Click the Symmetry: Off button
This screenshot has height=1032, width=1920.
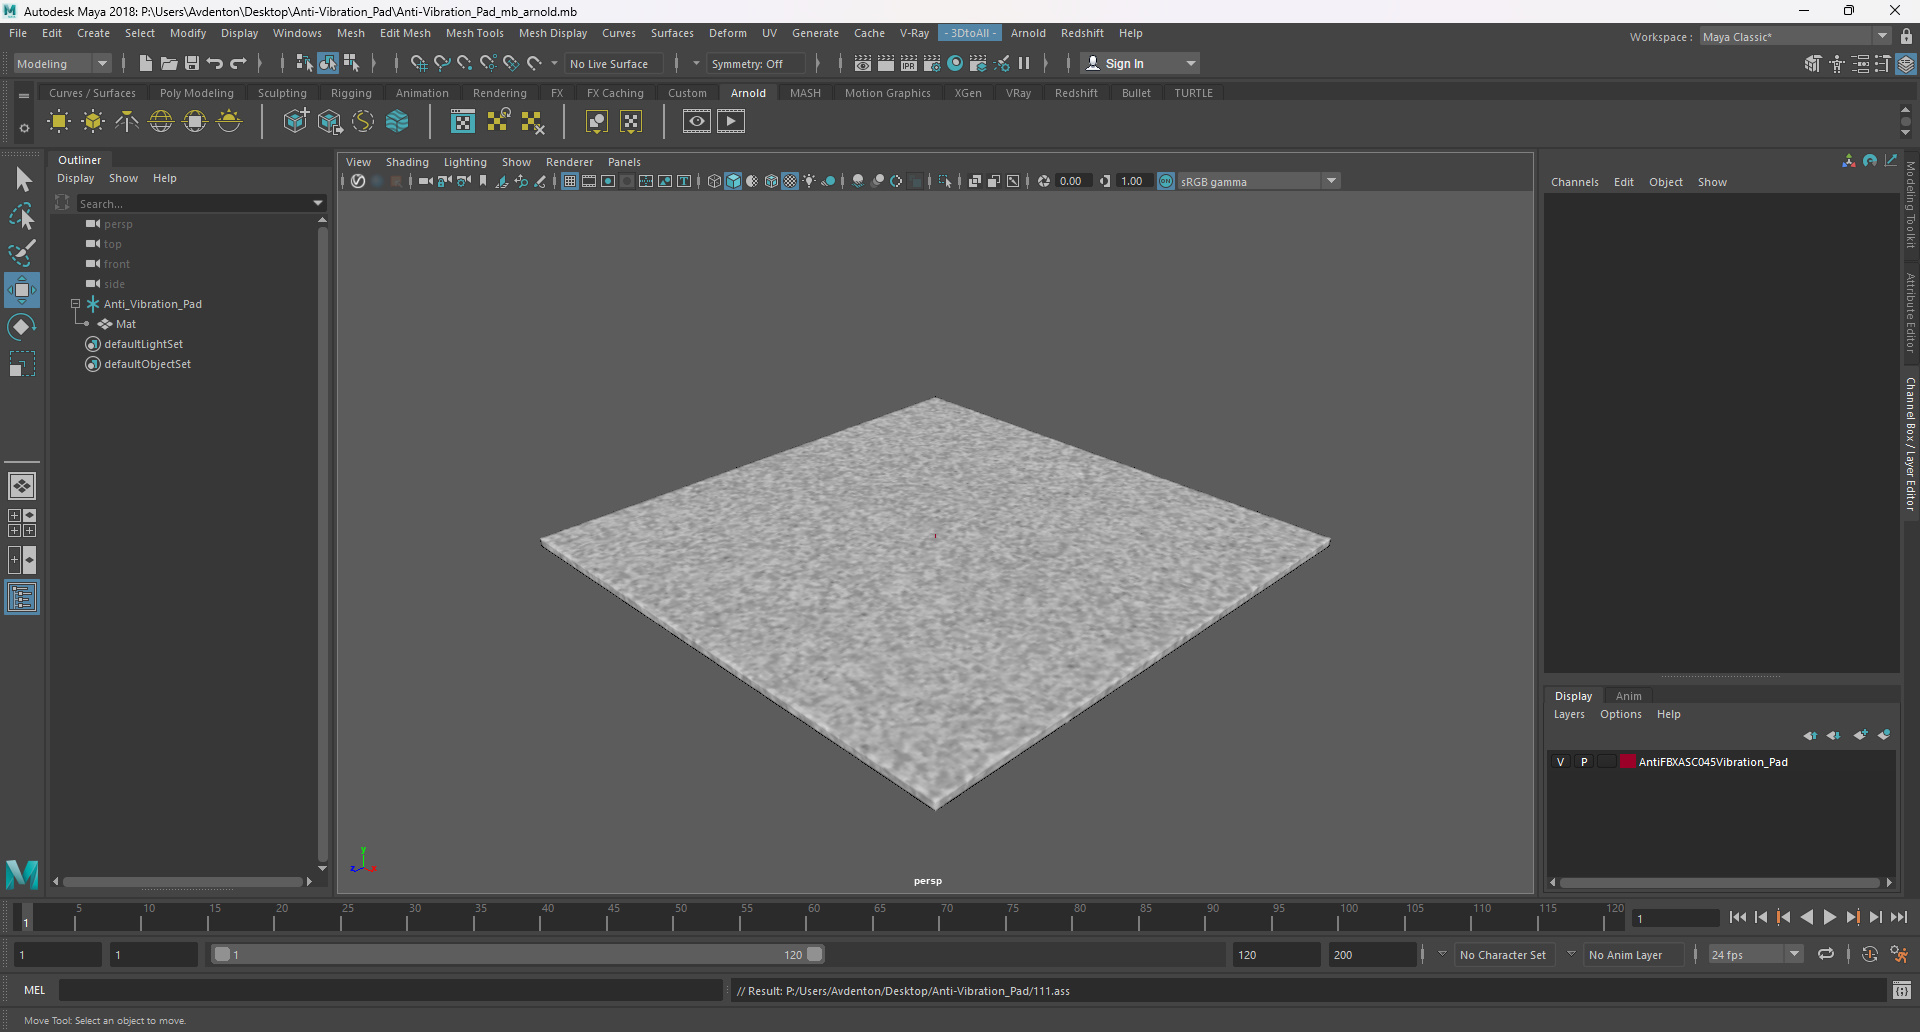756,64
